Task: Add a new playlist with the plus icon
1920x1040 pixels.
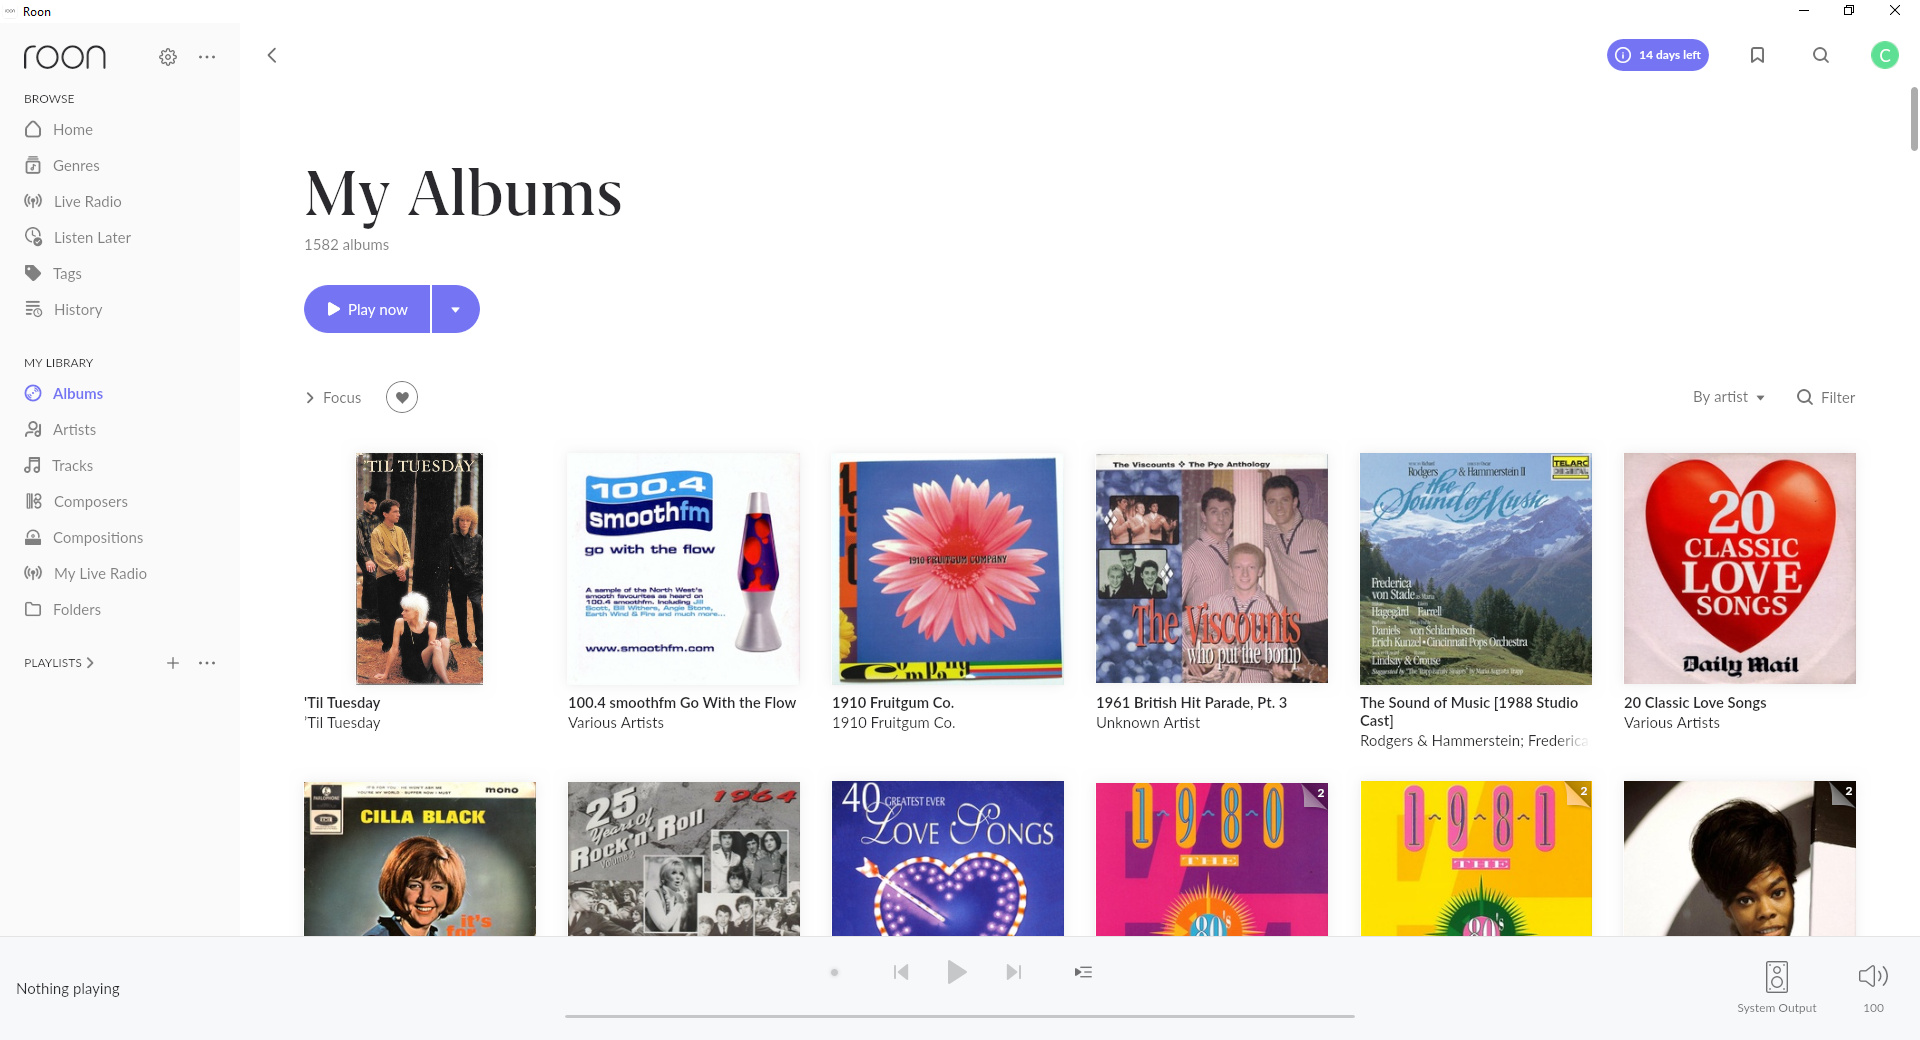Action: coord(173,663)
